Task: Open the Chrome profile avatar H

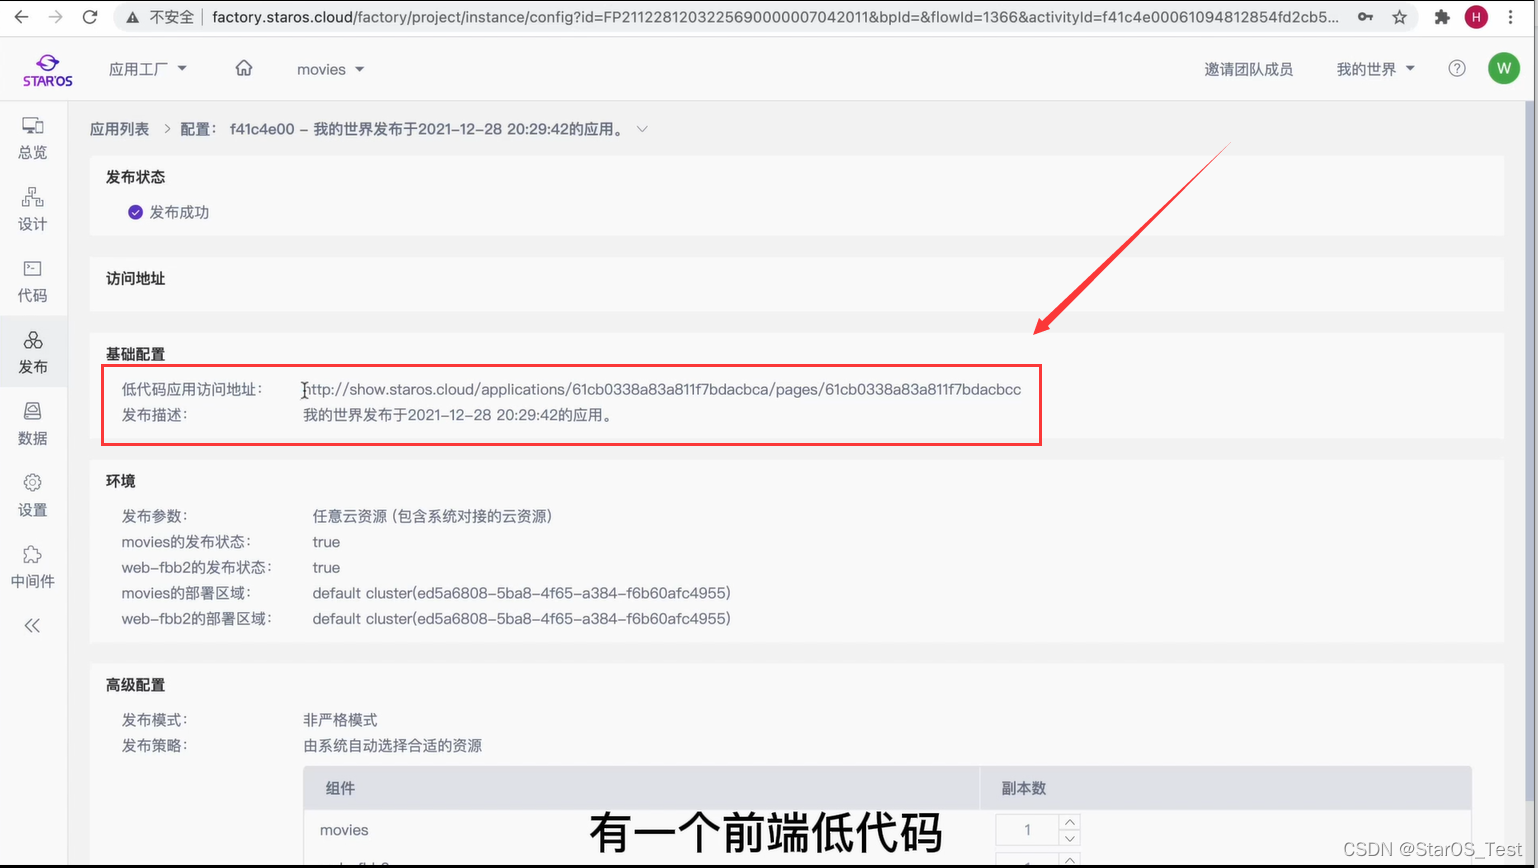Action: tap(1475, 17)
